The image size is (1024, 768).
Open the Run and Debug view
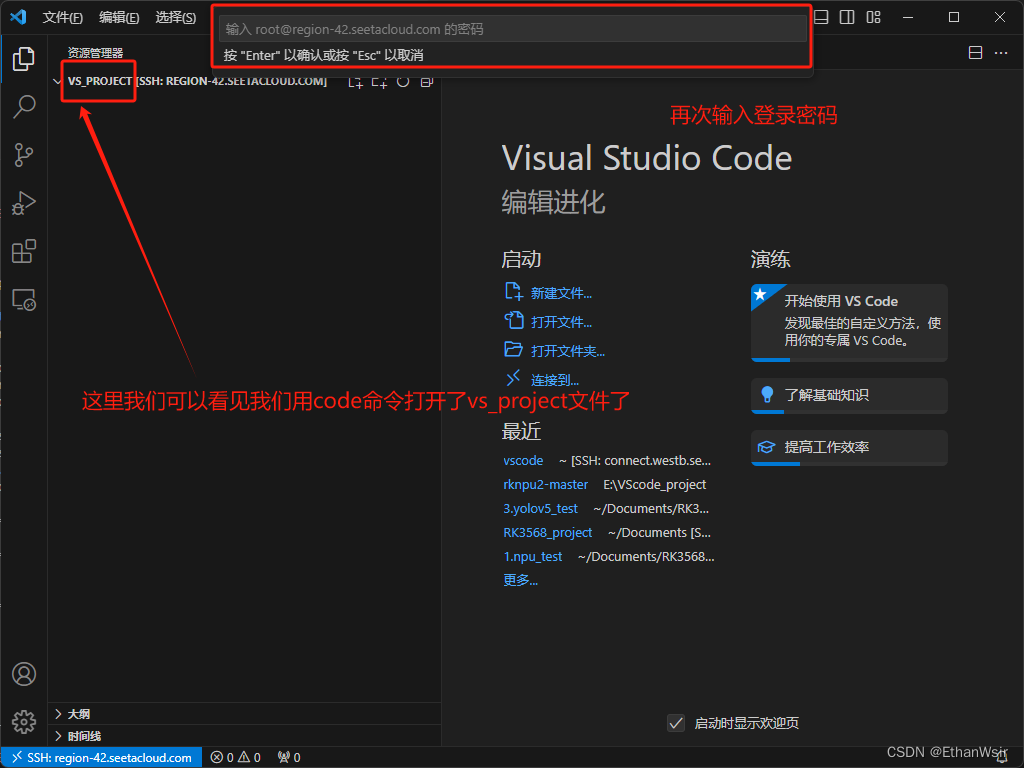(24, 203)
